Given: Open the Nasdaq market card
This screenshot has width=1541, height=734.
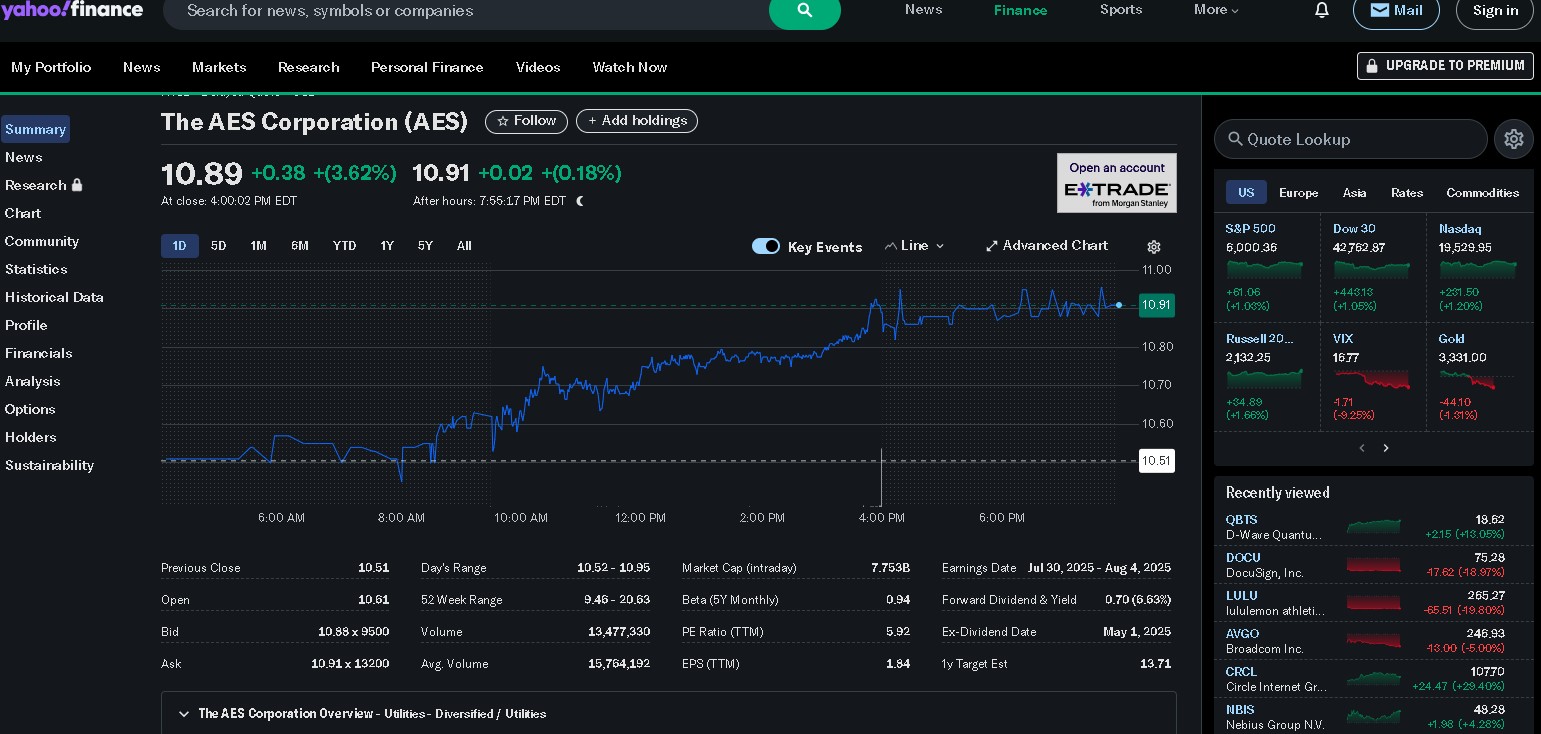Looking at the screenshot, I should tap(1480, 267).
